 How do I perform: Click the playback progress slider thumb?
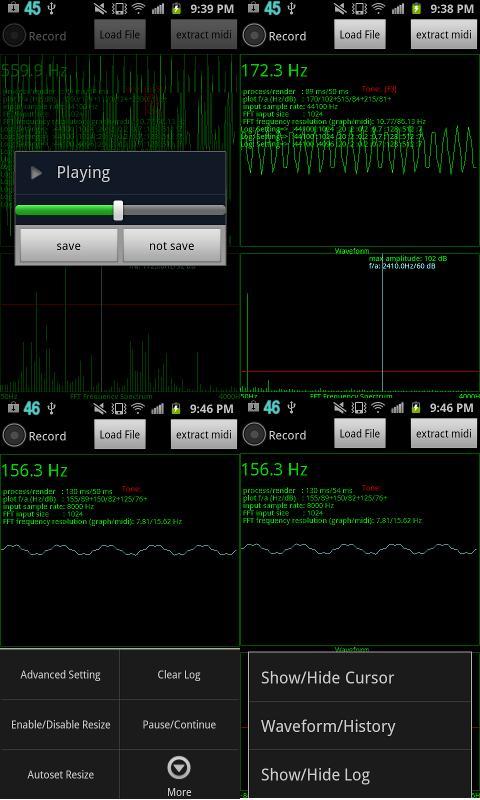coord(118,210)
